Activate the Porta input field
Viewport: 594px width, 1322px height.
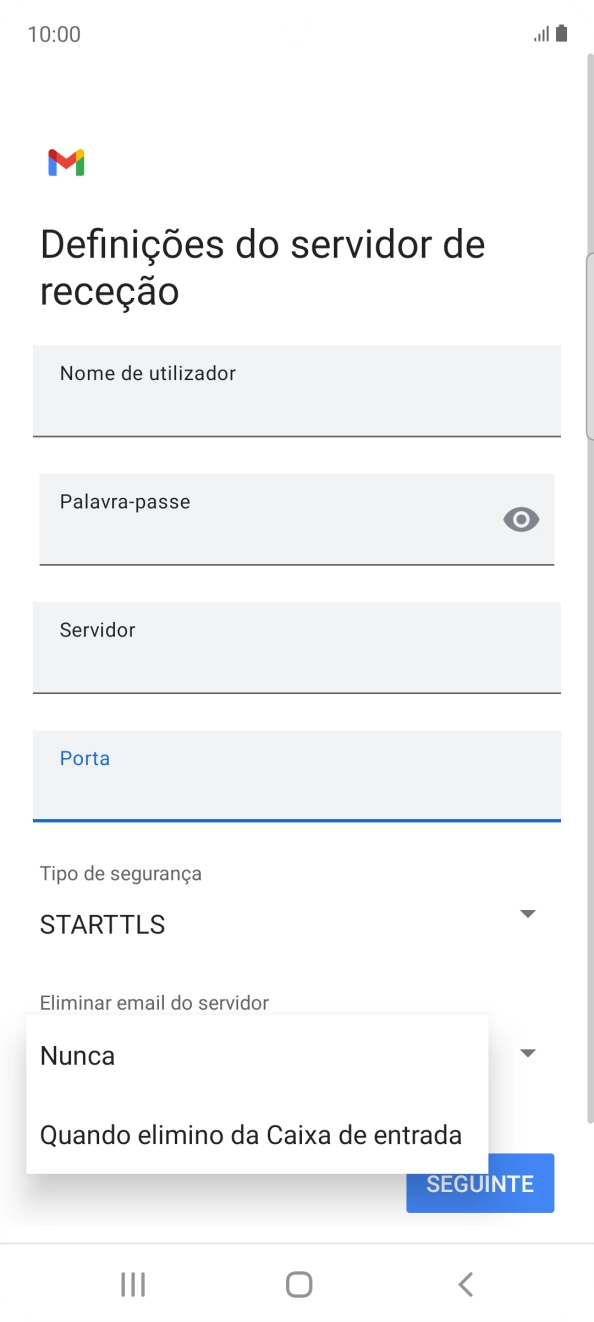[297, 776]
